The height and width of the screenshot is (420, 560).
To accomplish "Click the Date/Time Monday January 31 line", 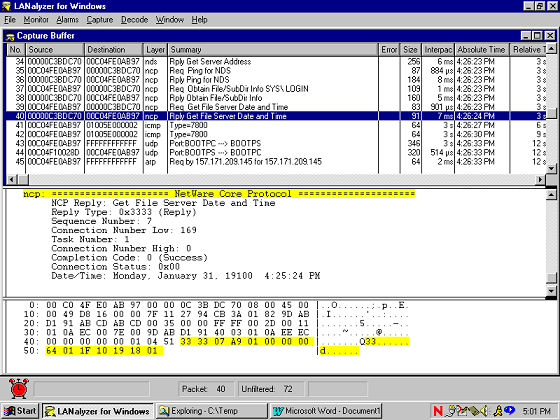I will tap(185, 276).
